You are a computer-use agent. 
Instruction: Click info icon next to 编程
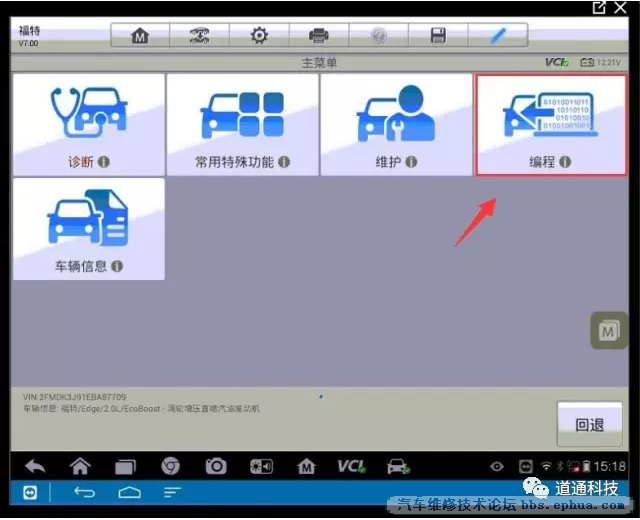point(565,162)
